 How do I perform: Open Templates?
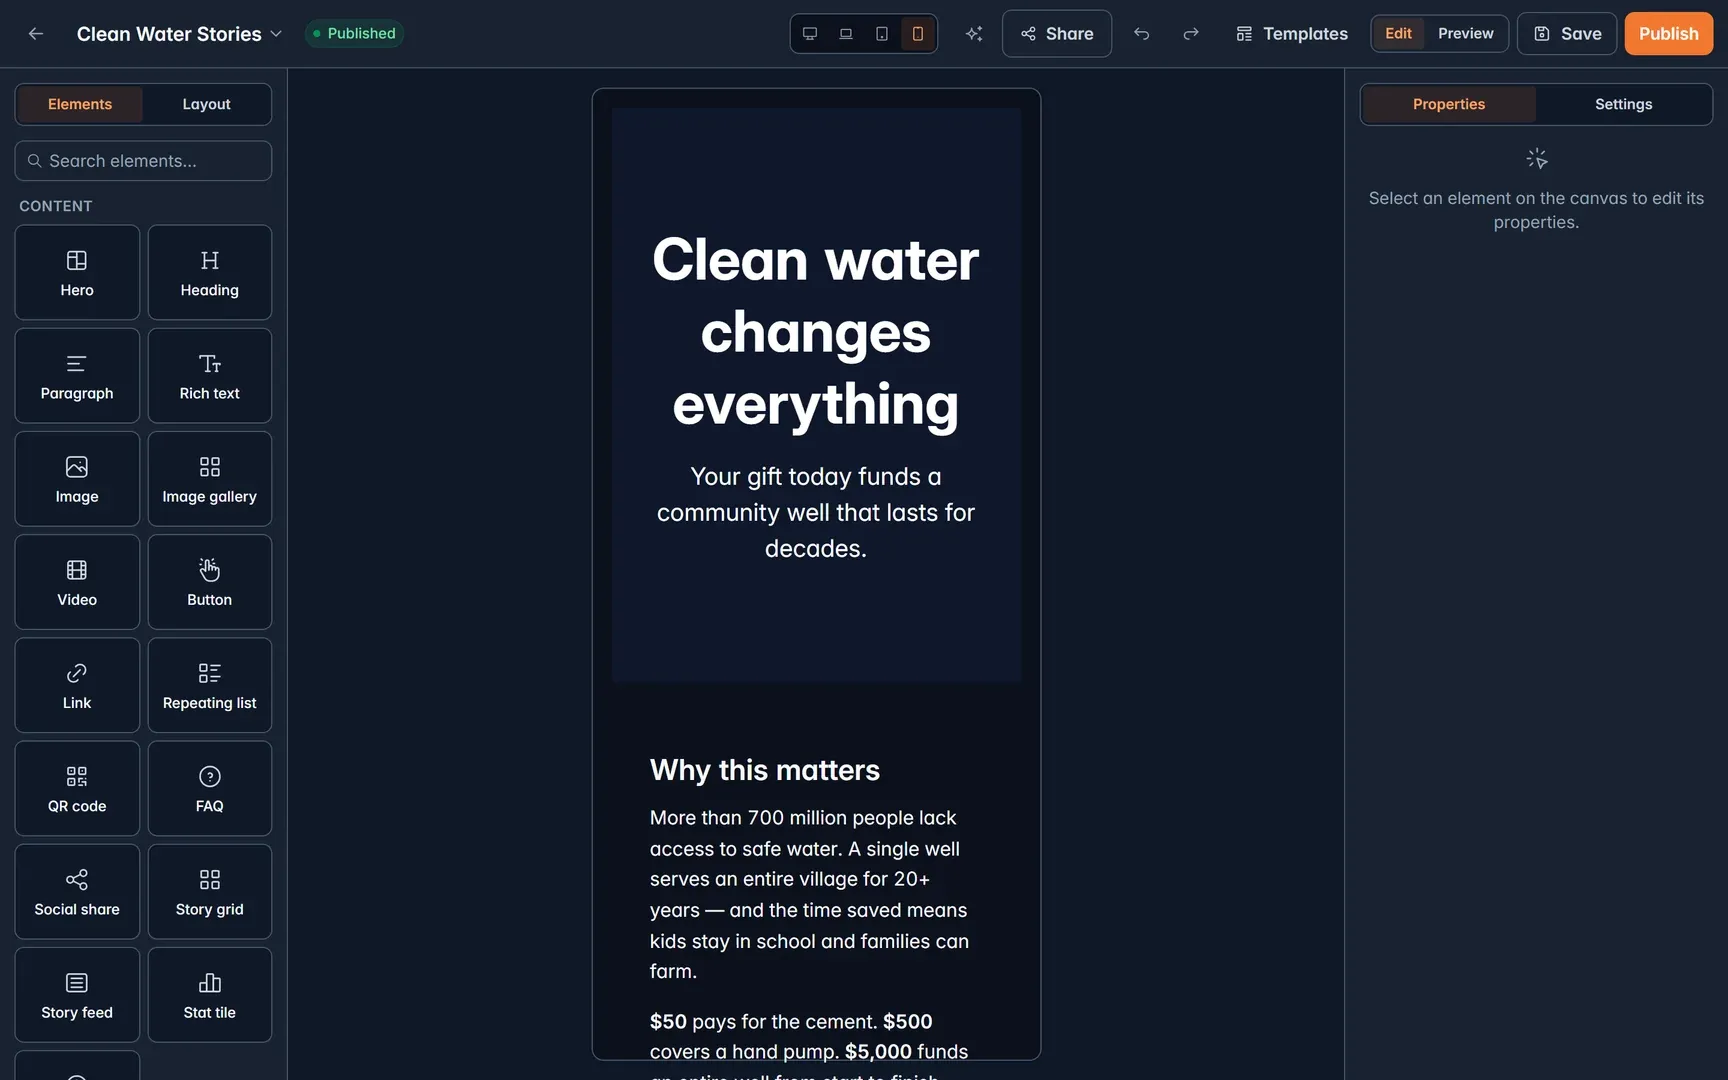point(1292,34)
